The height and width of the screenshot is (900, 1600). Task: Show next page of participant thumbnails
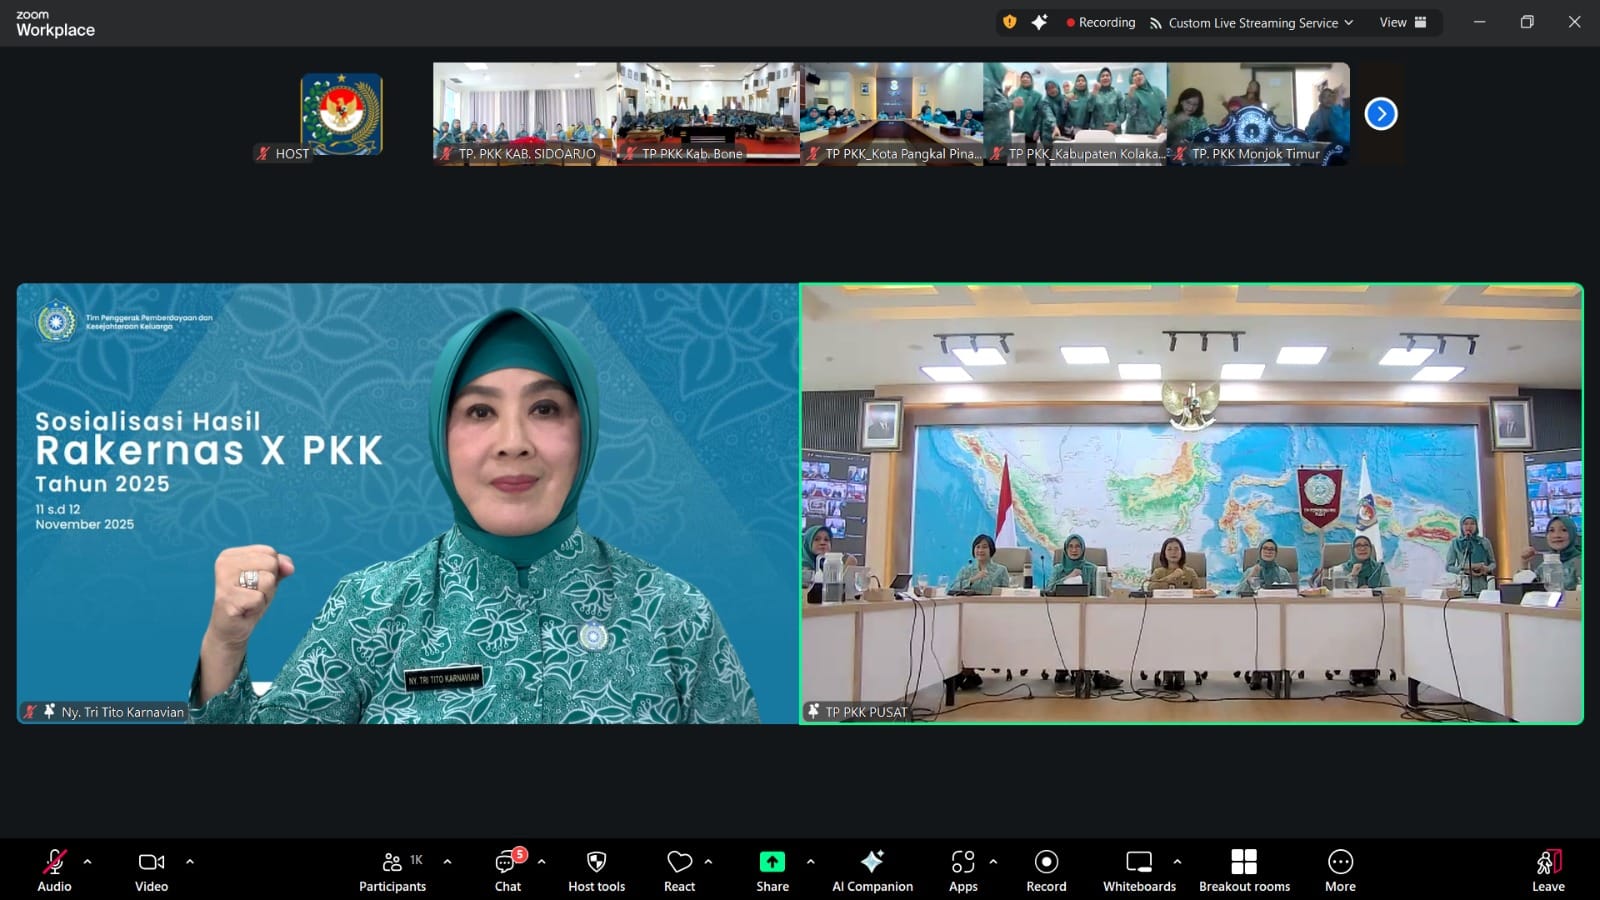pyautogui.click(x=1381, y=114)
